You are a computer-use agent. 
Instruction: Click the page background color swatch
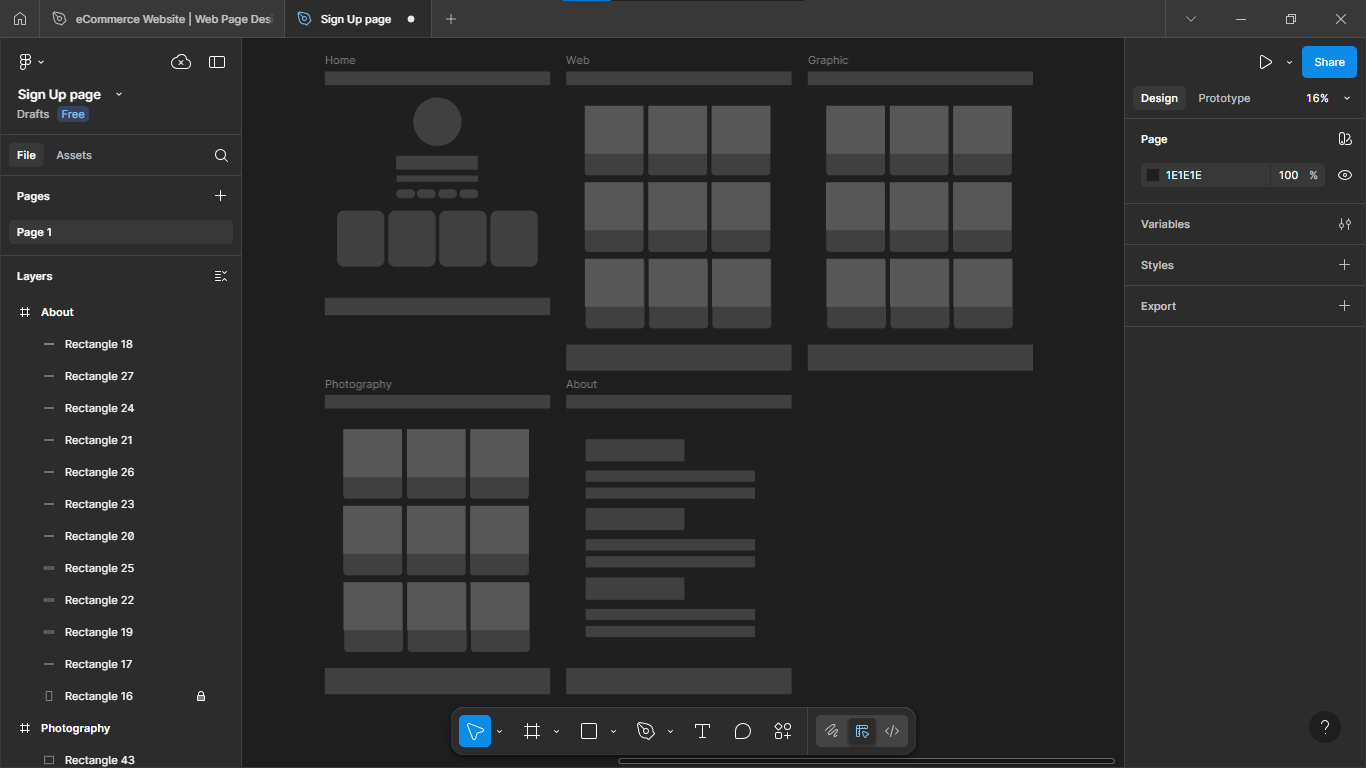(1153, 175)
